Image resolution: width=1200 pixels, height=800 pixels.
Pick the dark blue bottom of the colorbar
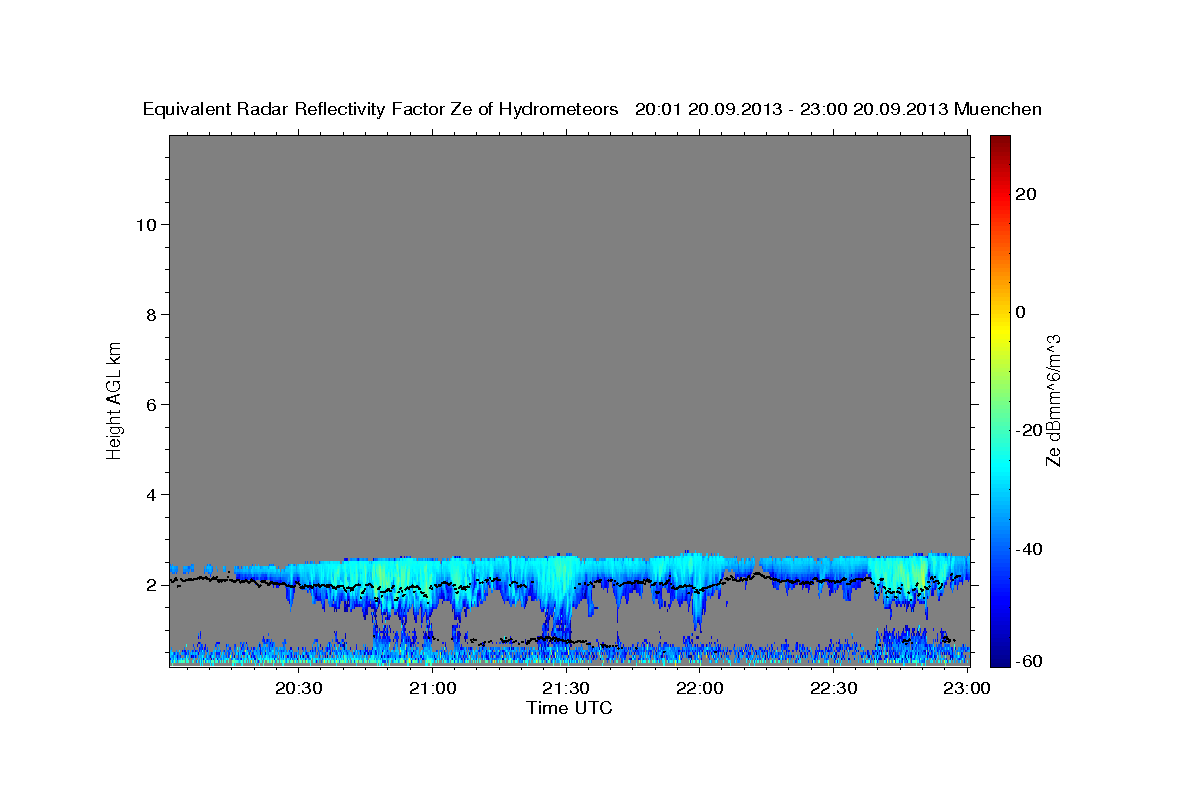tap(1000, 655)
